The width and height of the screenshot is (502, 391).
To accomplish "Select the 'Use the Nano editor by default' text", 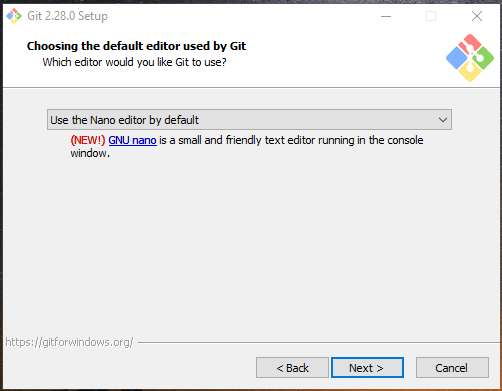I will pos(125,120).
